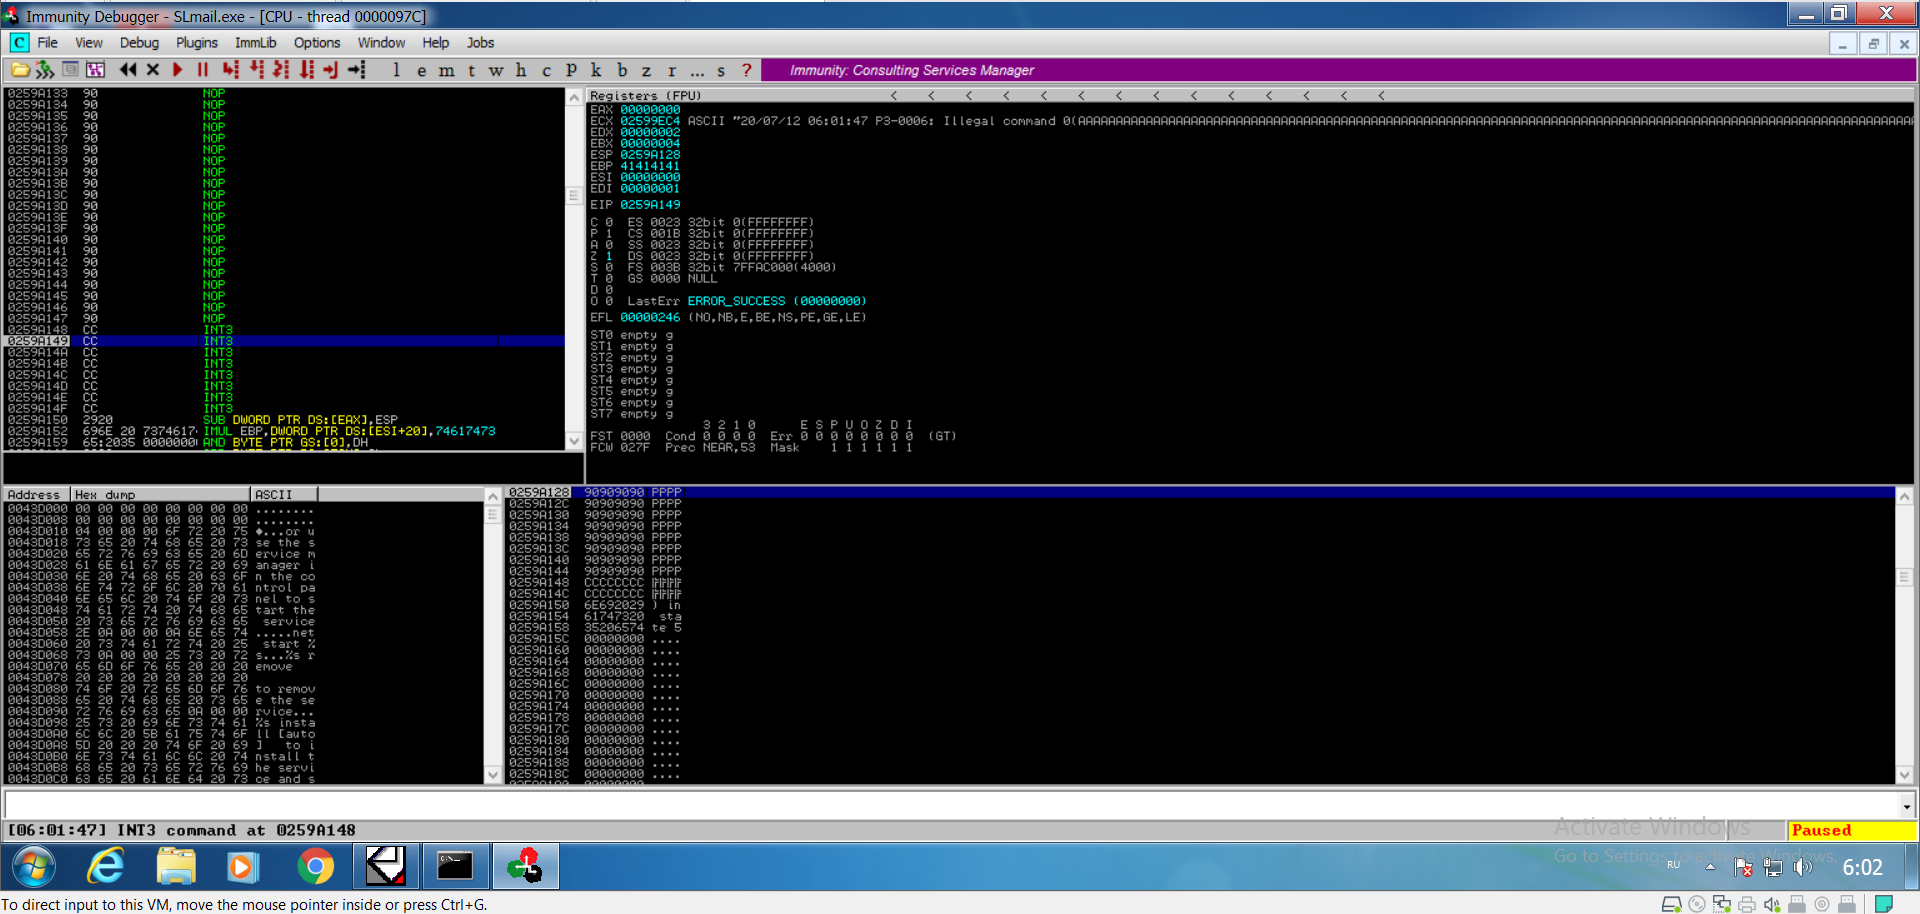1920x914 pixels.
Task: Click the Hex dump column header
Action: pyautogui.click(x=160, y=495)
